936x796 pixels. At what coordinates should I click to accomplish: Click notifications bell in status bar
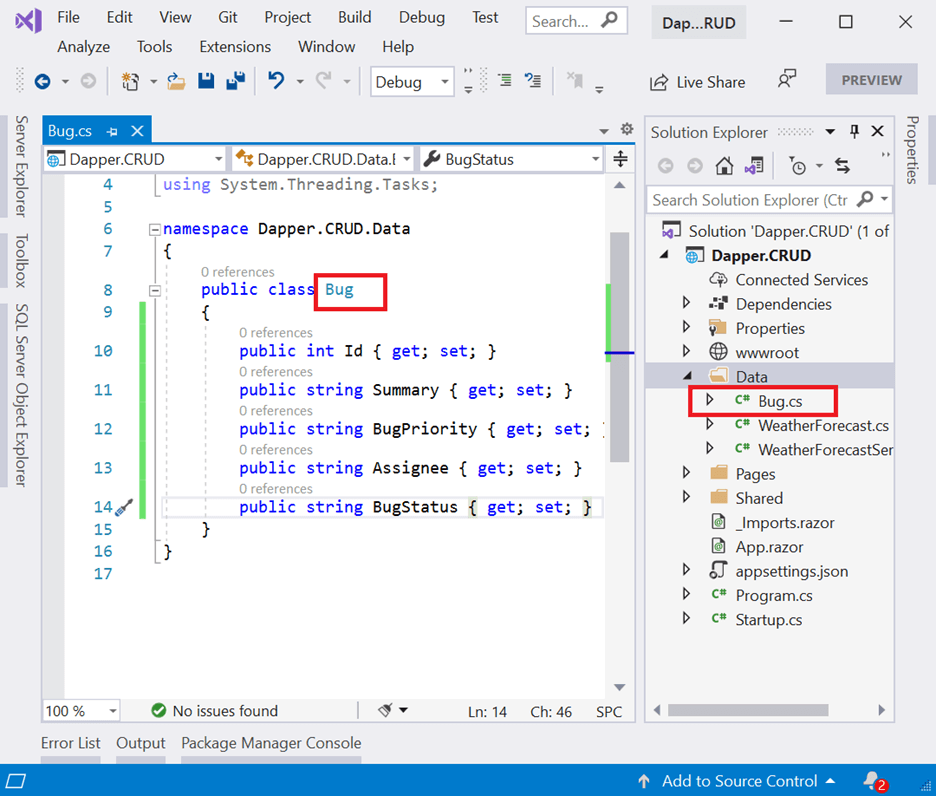[873, 780]
